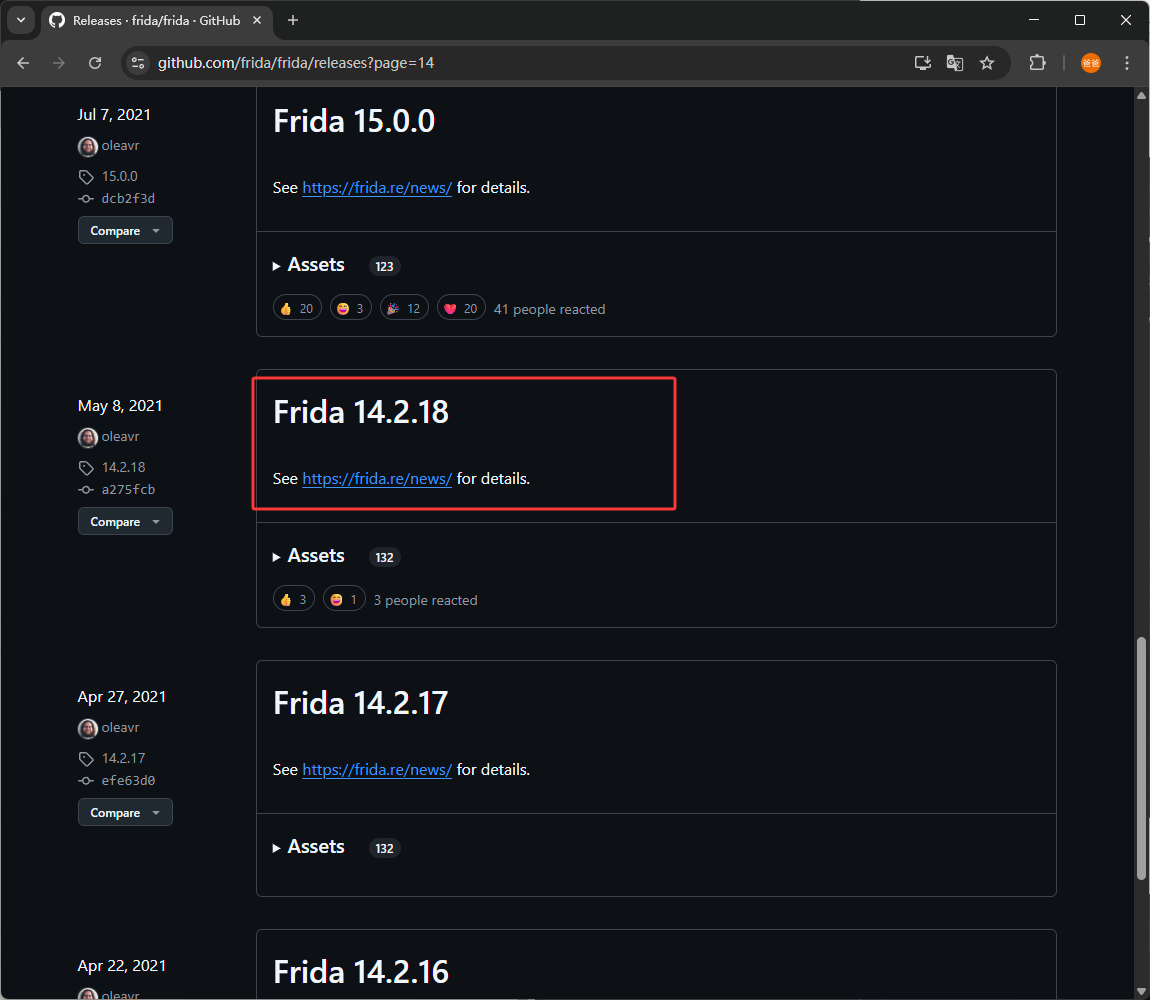Open Compare dropdown for 15.0.0
Image resolution: width=1150 pixels, height=1000 pixels.
125,230
